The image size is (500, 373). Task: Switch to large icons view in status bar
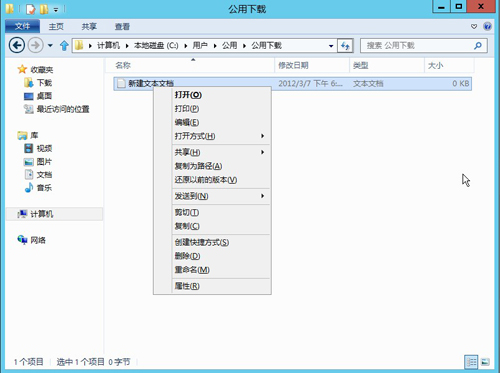[485, 362]
